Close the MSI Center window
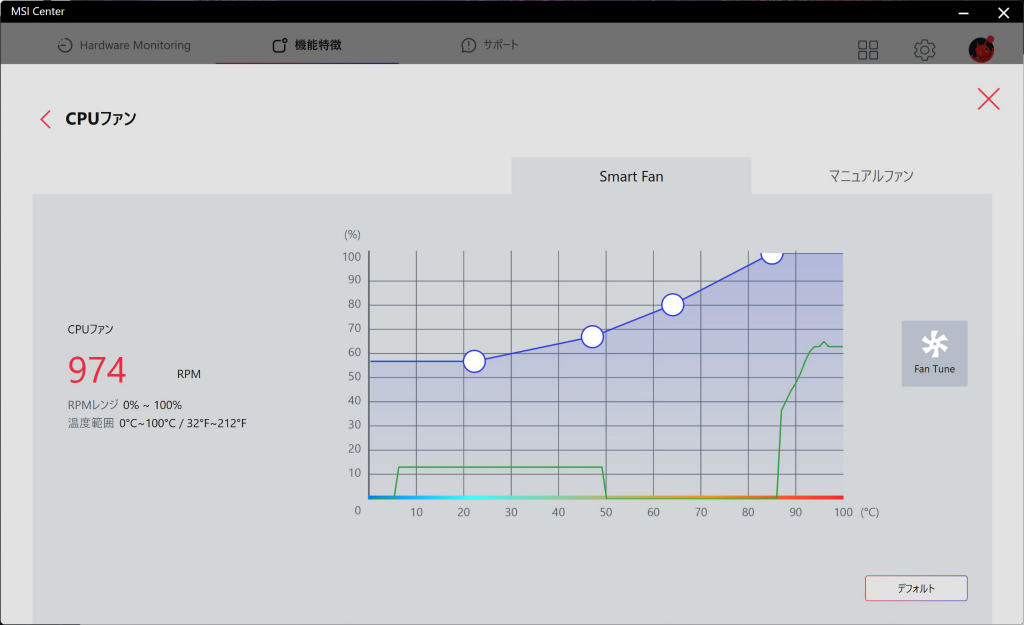This screenshot has height=625, width=1024. tap(1004, 12)
